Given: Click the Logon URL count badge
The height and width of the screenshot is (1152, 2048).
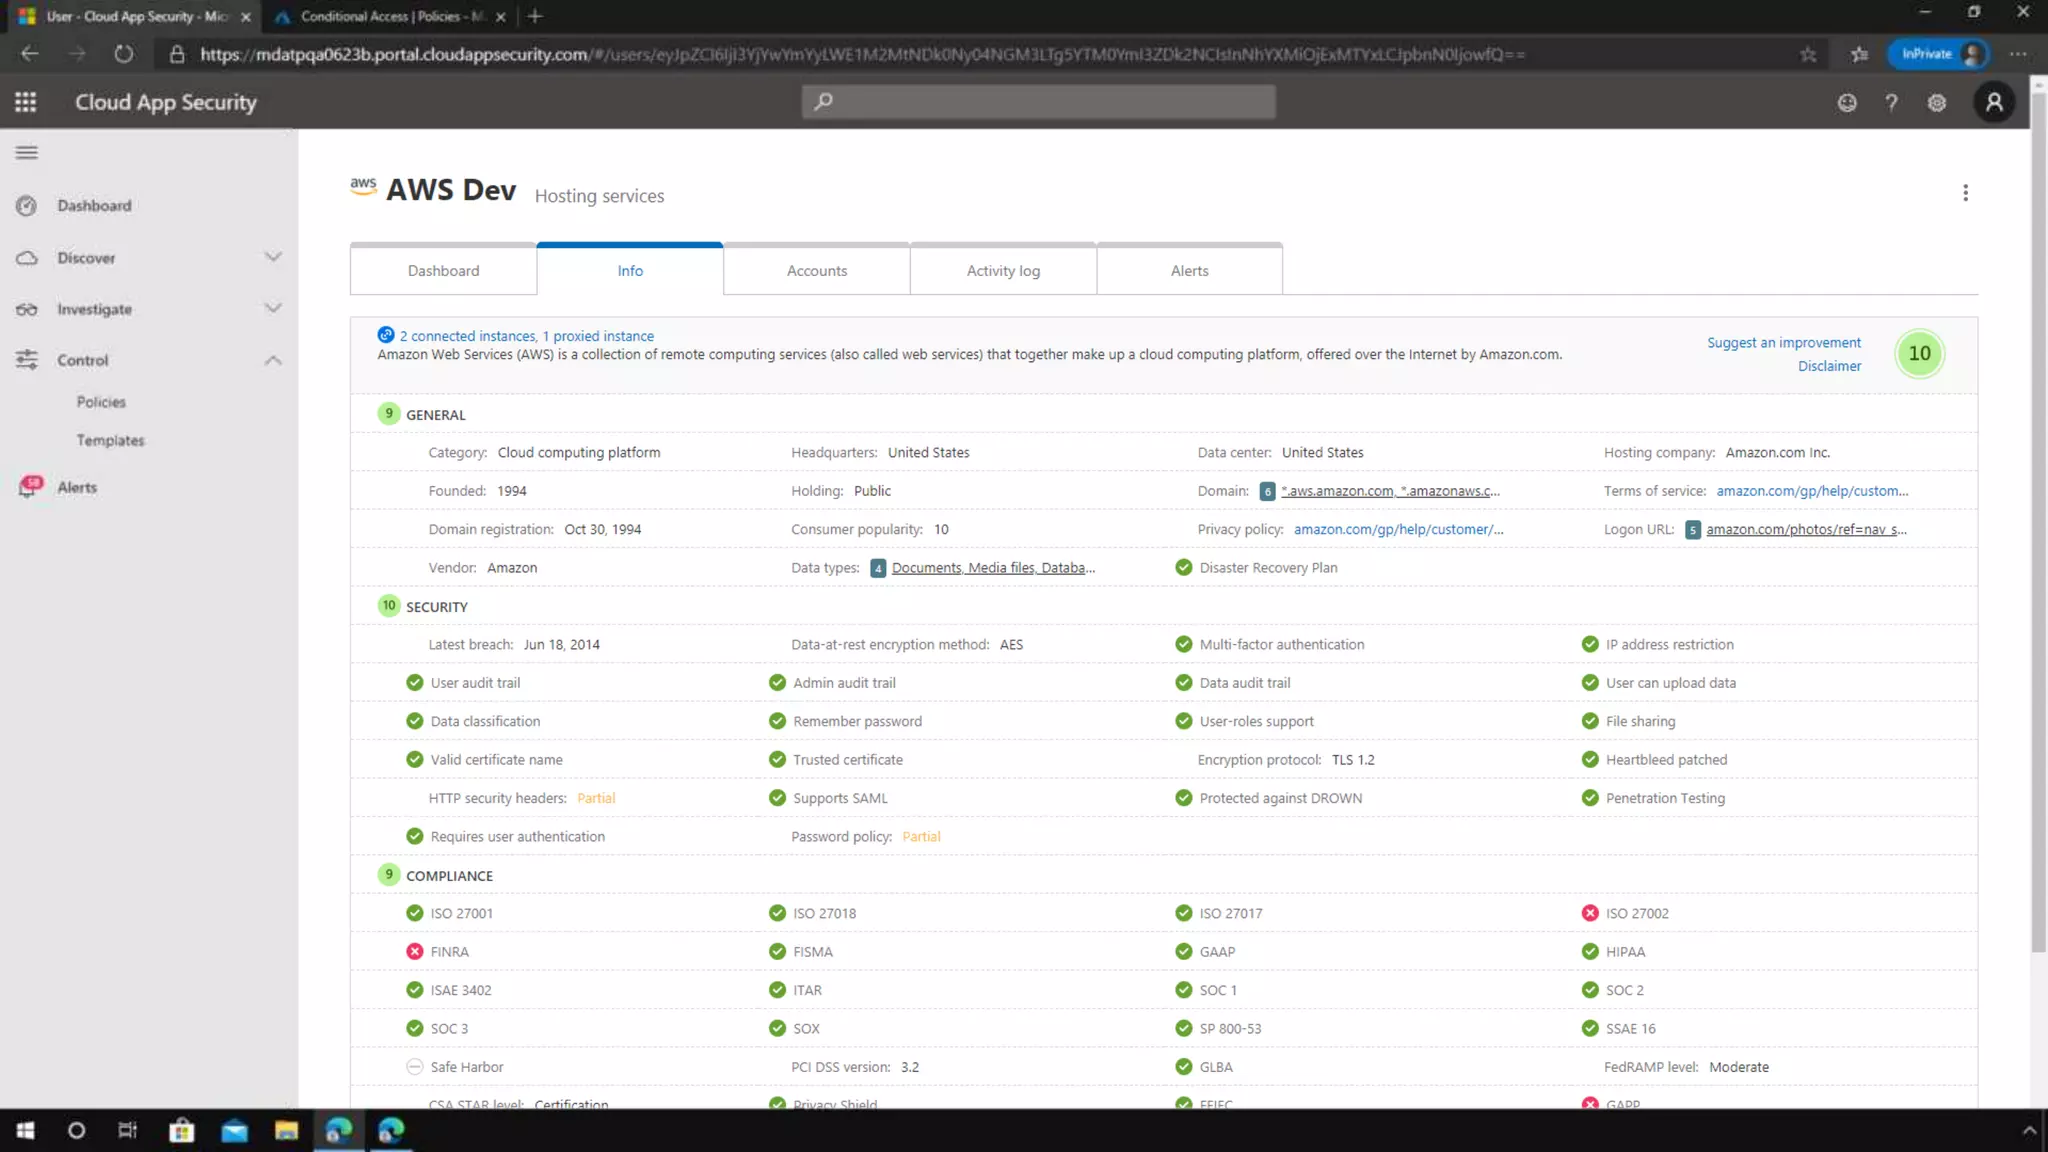Looking at the screenshot, I should tap(1692, 530).
